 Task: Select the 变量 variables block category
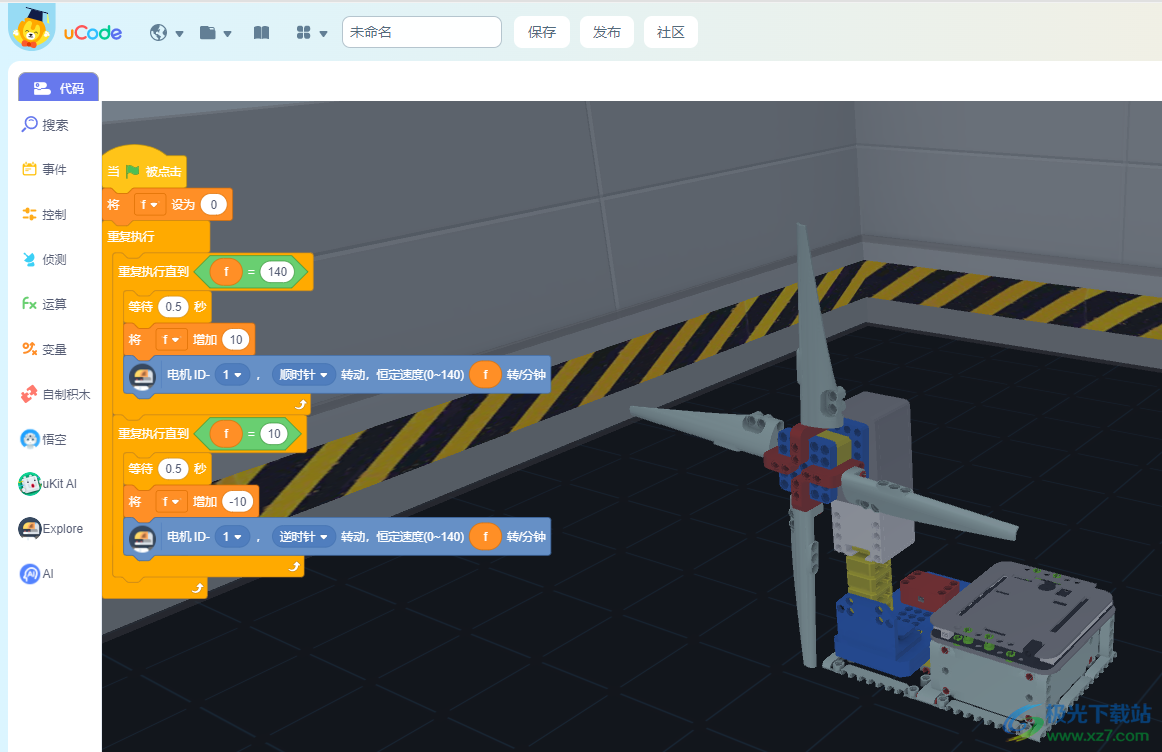pos(45,350)
